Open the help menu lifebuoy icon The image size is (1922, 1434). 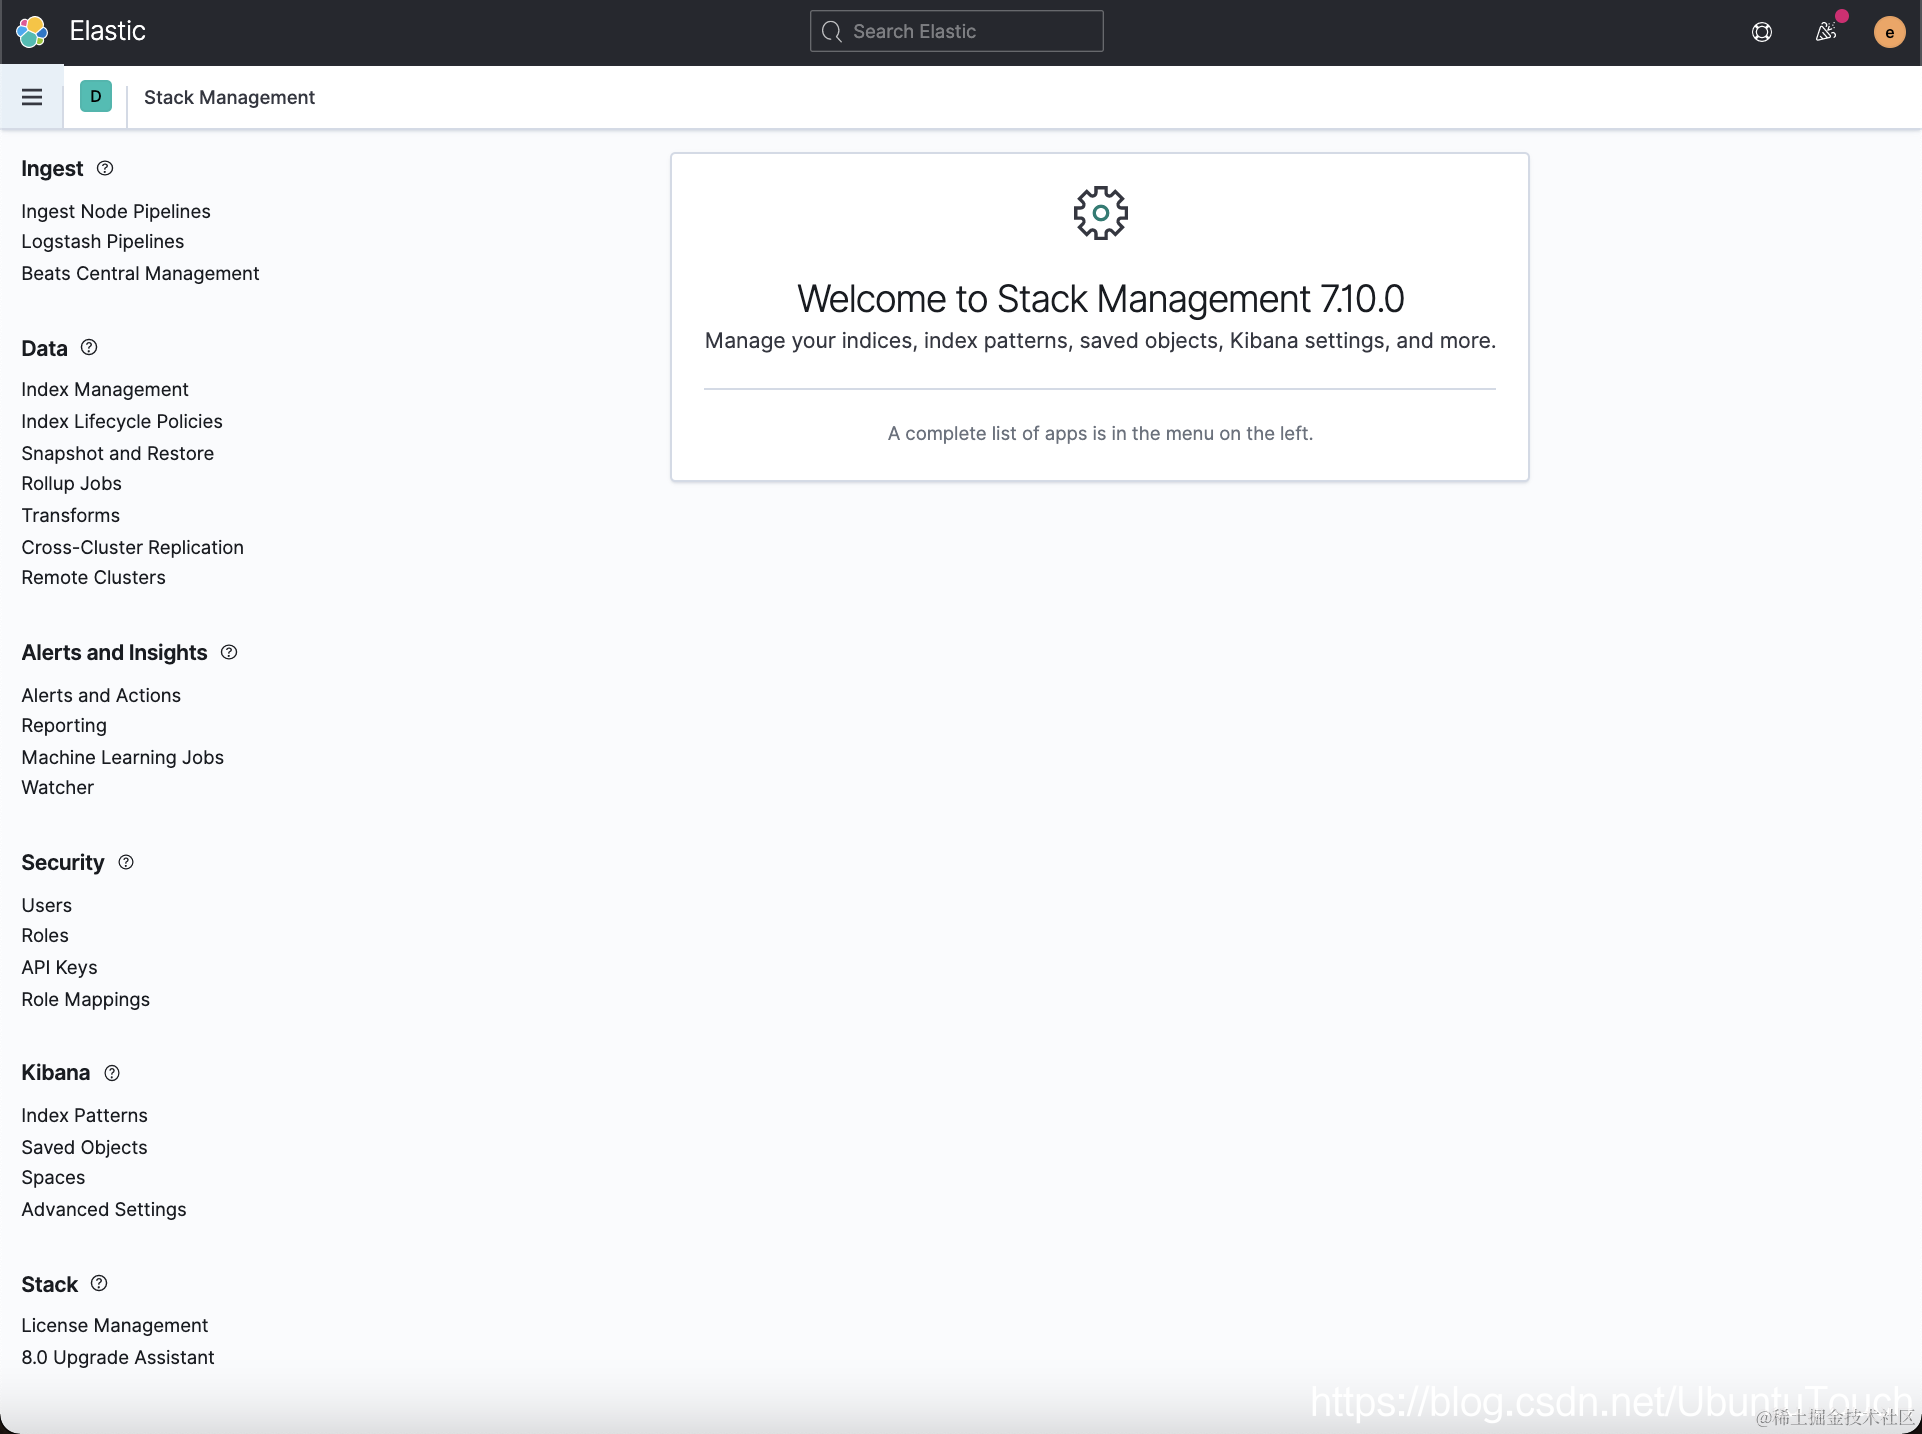point(1762,32)
